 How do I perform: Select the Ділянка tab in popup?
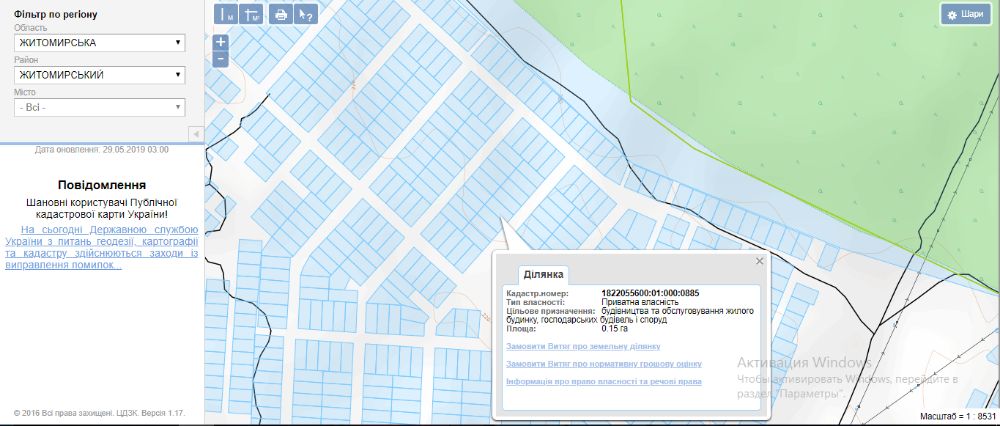tap(543, 275)
